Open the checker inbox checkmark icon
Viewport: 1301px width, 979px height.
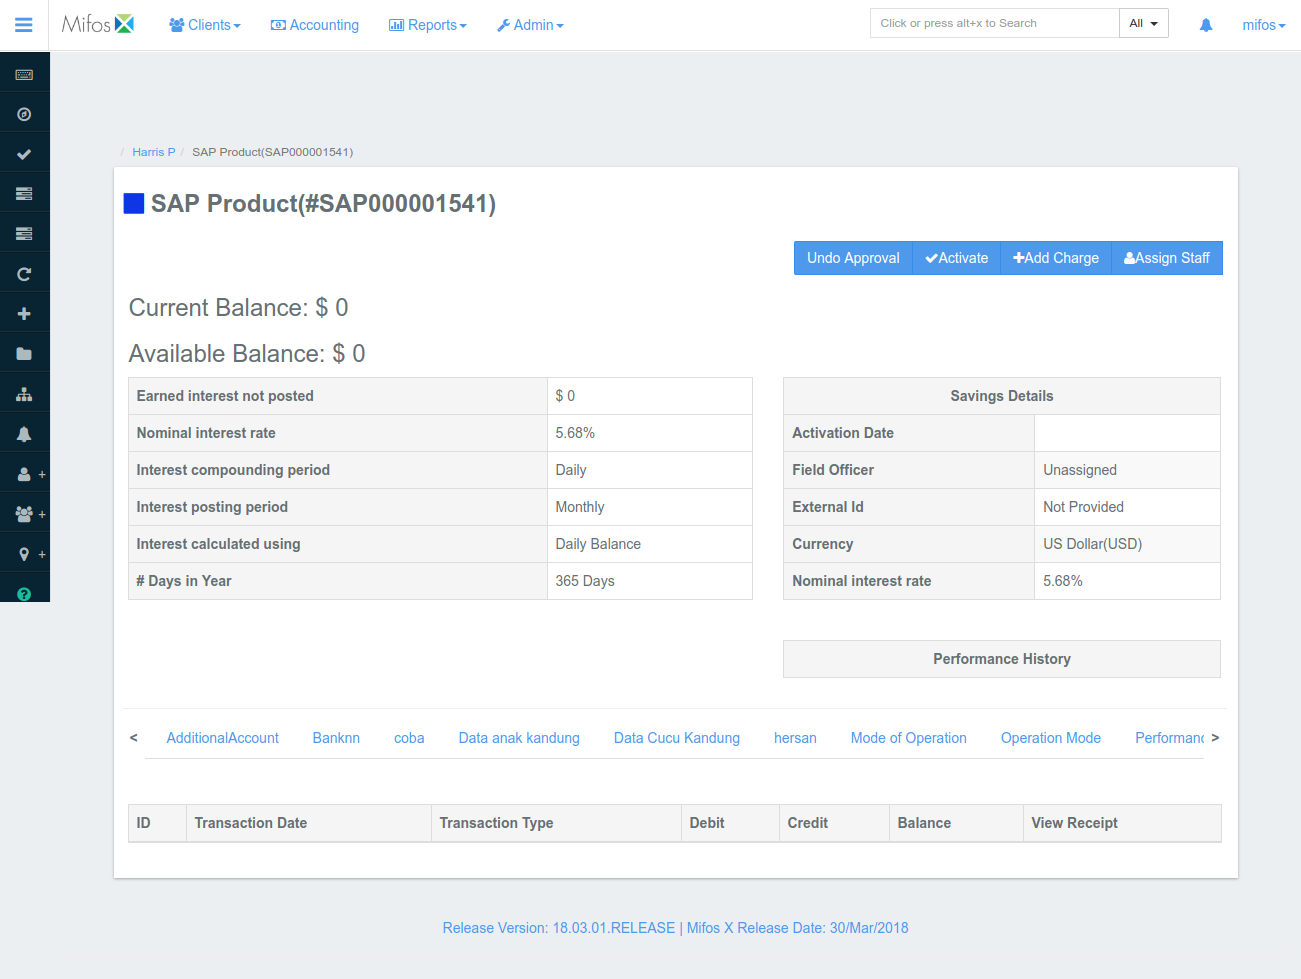(x=24, y=152)
